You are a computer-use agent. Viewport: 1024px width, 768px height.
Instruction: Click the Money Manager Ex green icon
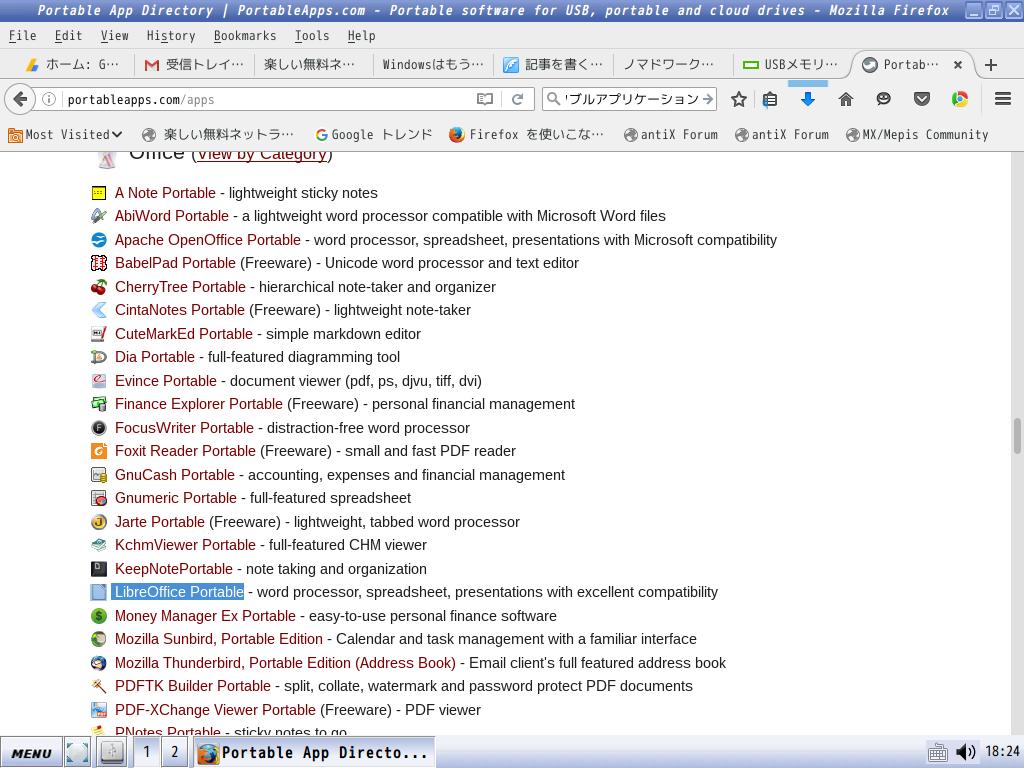click(99, 616)
